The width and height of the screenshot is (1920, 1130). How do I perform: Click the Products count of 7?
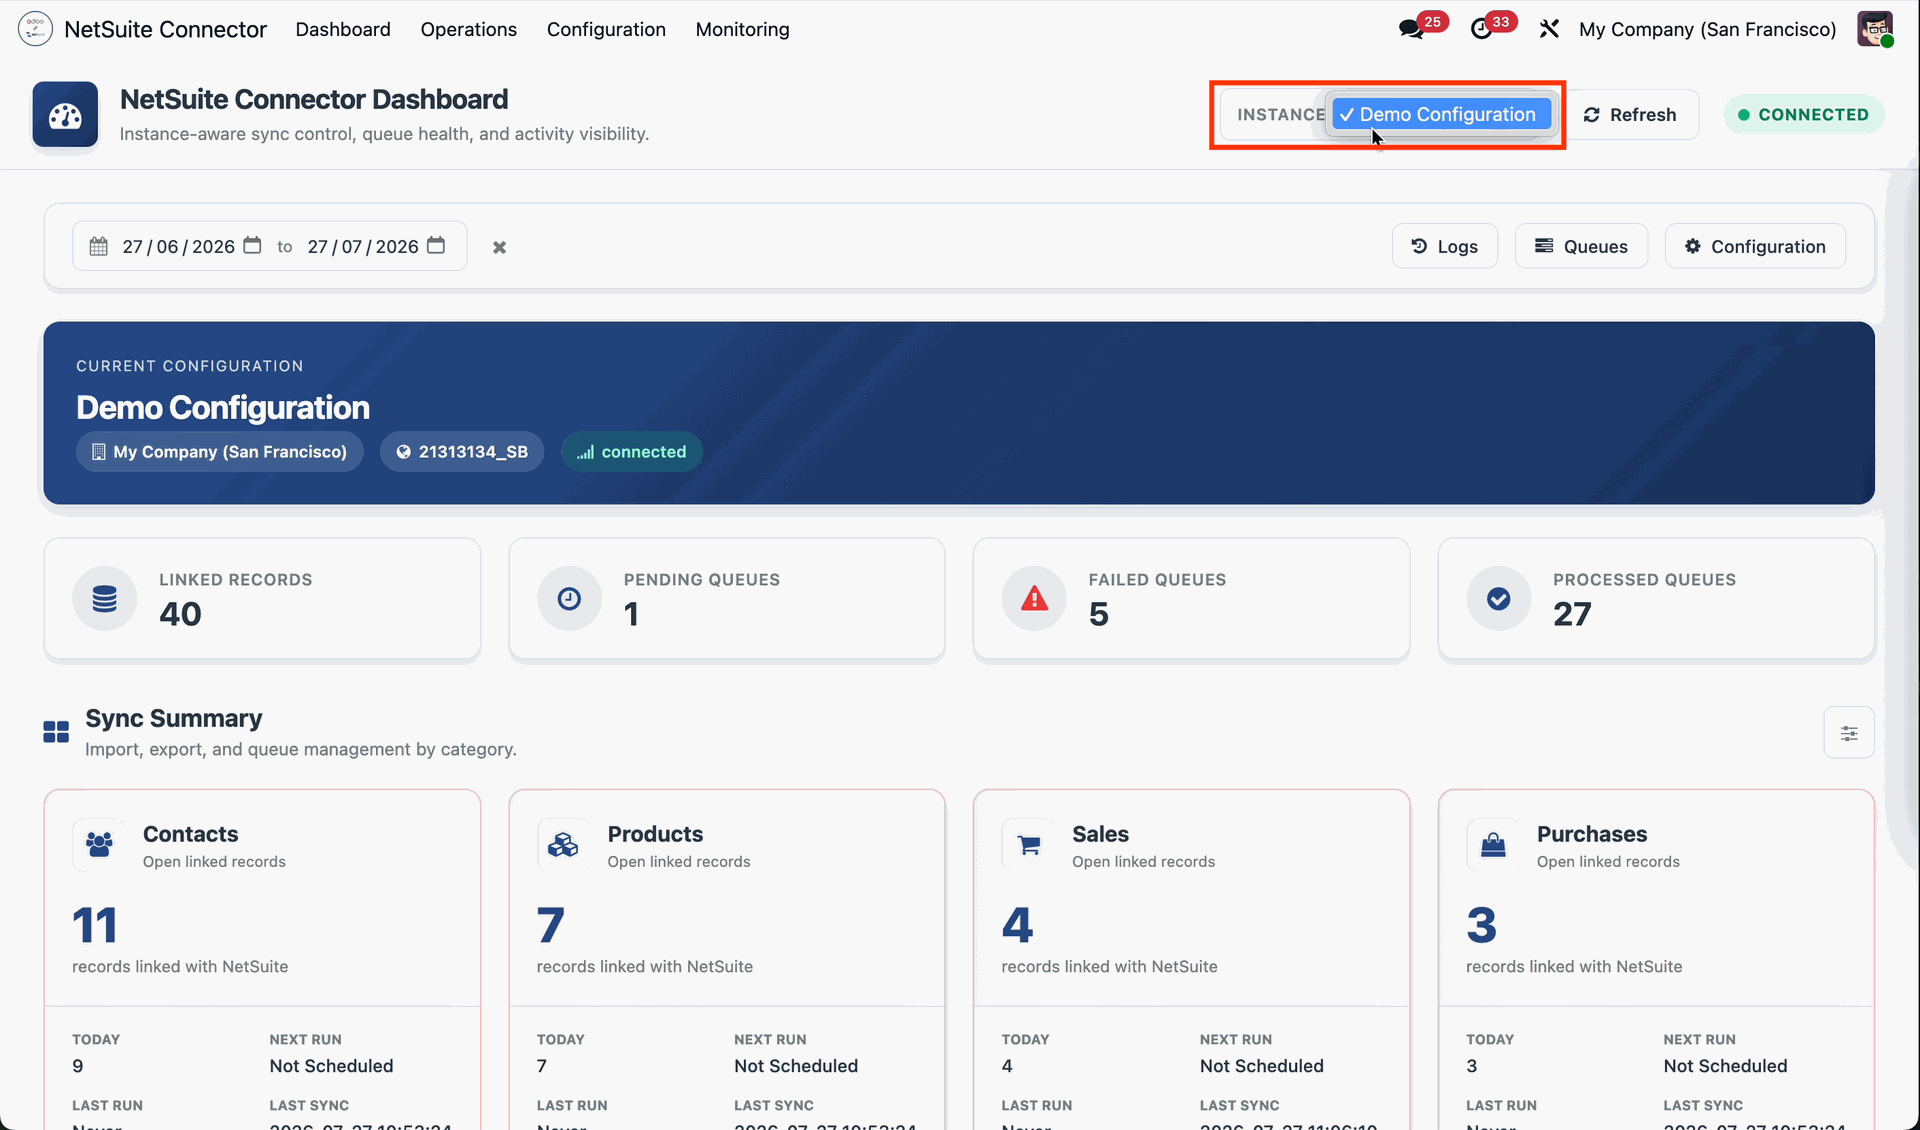pos(551,925)
